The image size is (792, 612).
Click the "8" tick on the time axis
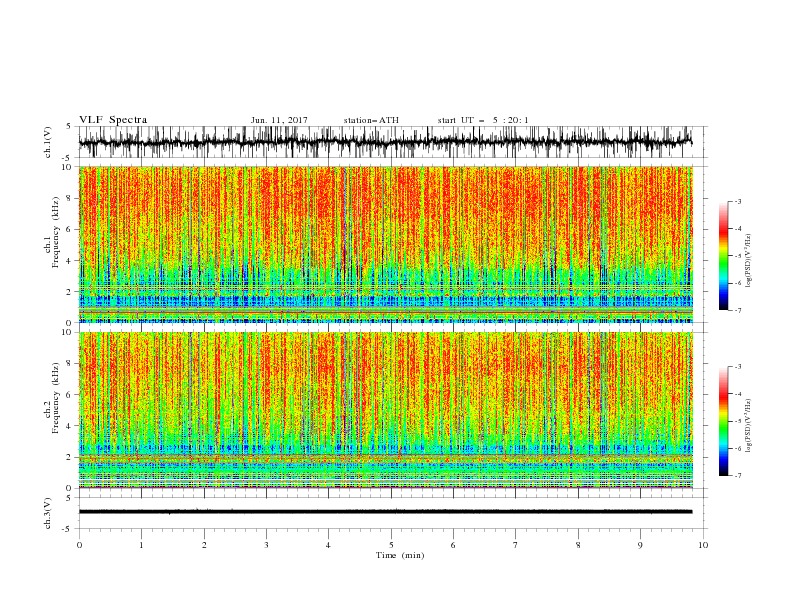pos(578,545)
